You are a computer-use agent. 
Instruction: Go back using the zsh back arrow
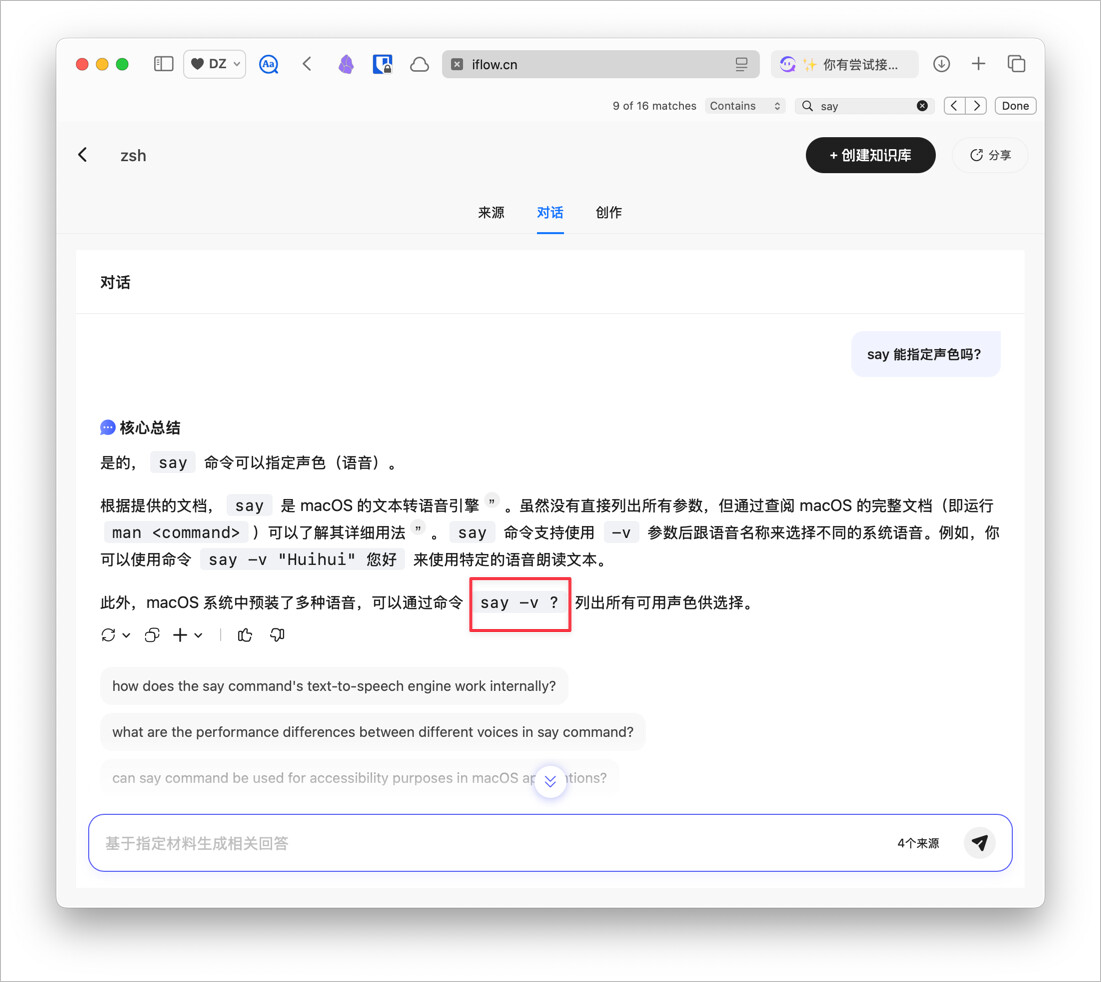point(83,155)
